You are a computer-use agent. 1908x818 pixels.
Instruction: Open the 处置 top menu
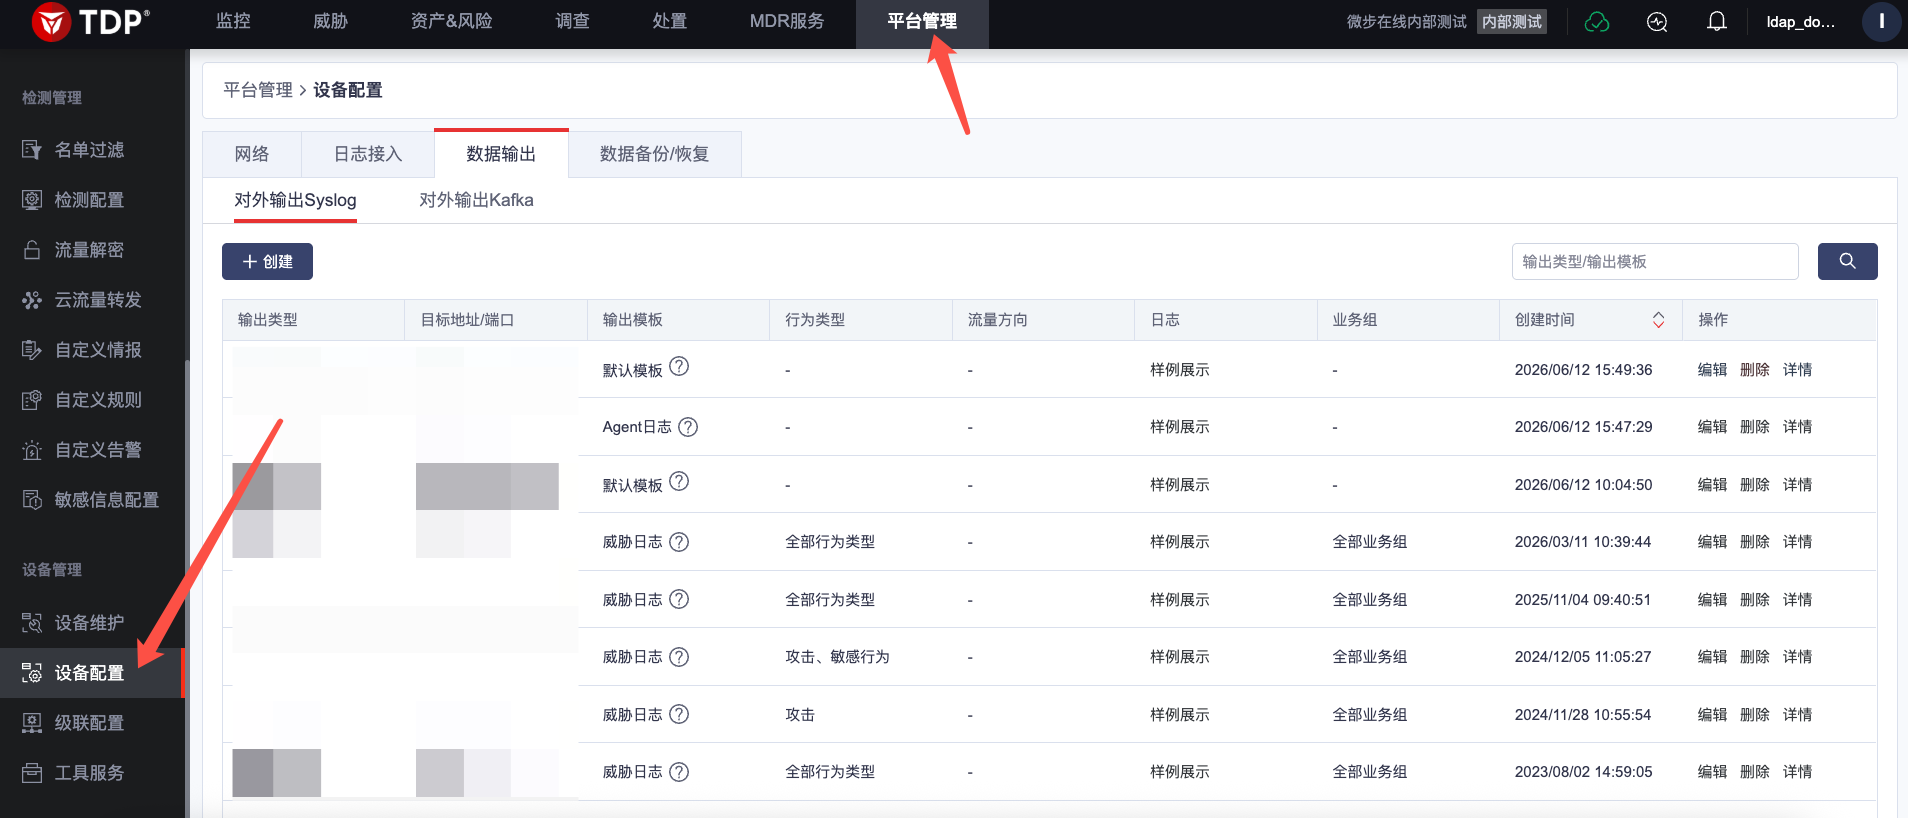(669, 21)
